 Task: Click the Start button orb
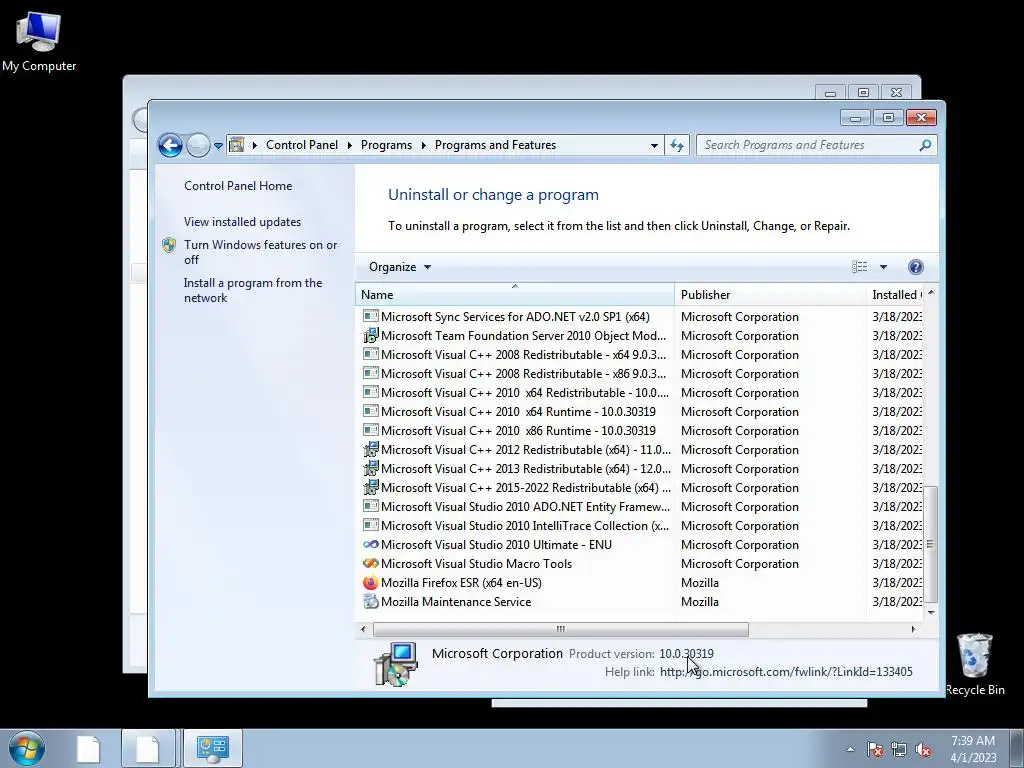27,748
